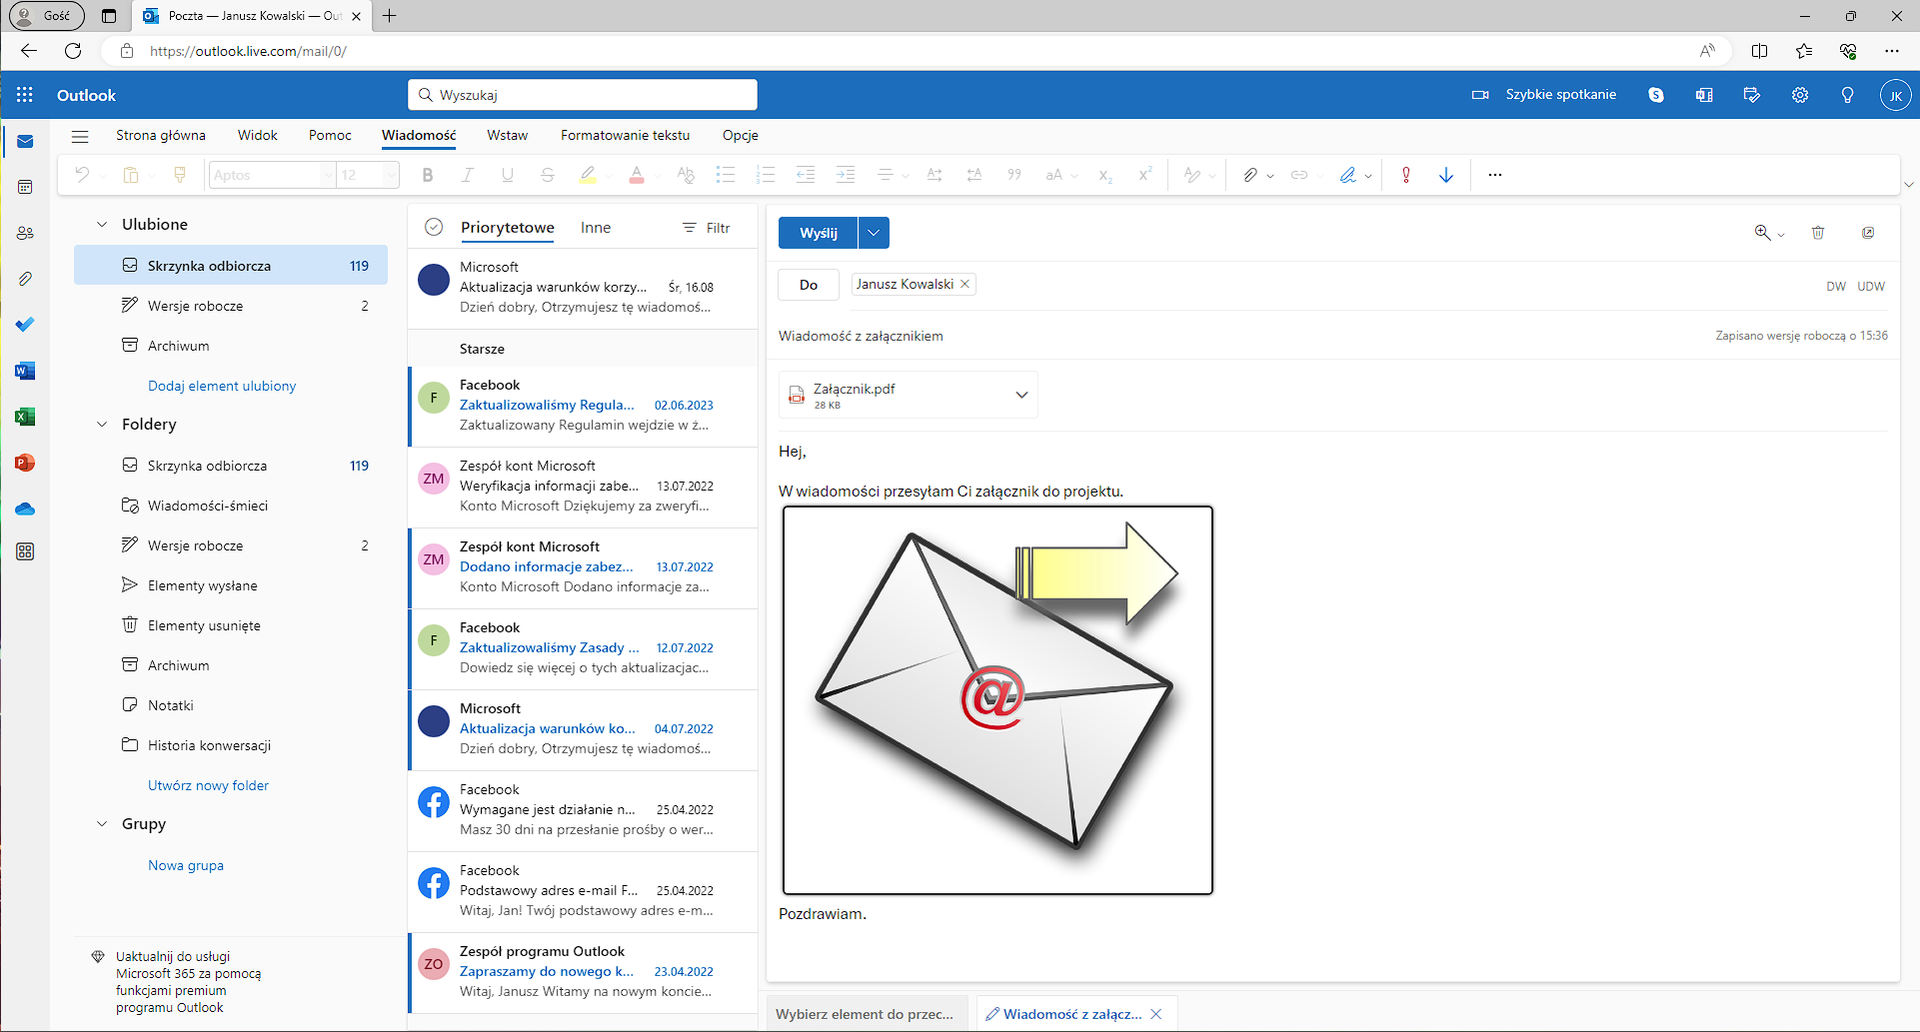Apply italic formatting
Screen dimensions: 1920x1032
(467, 175)
